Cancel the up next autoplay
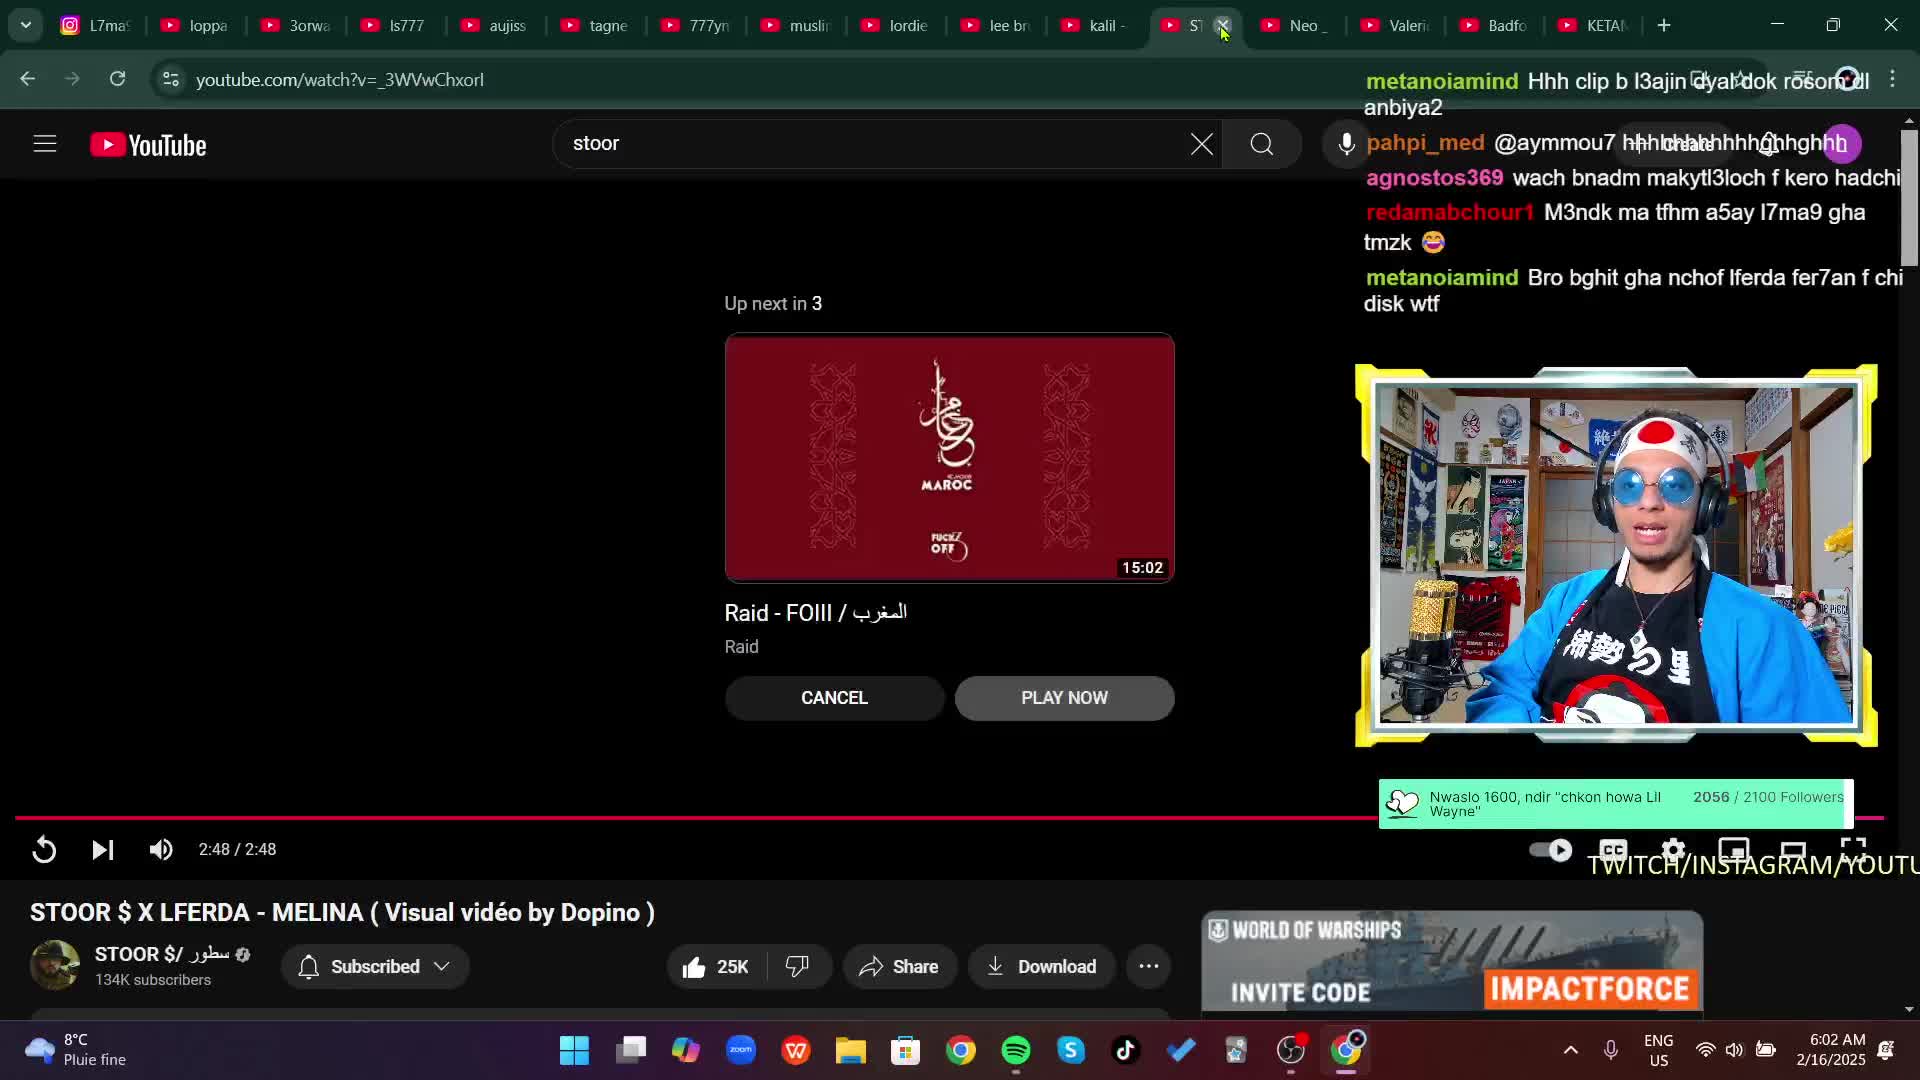1920x1080 pixels. [834, 698]
